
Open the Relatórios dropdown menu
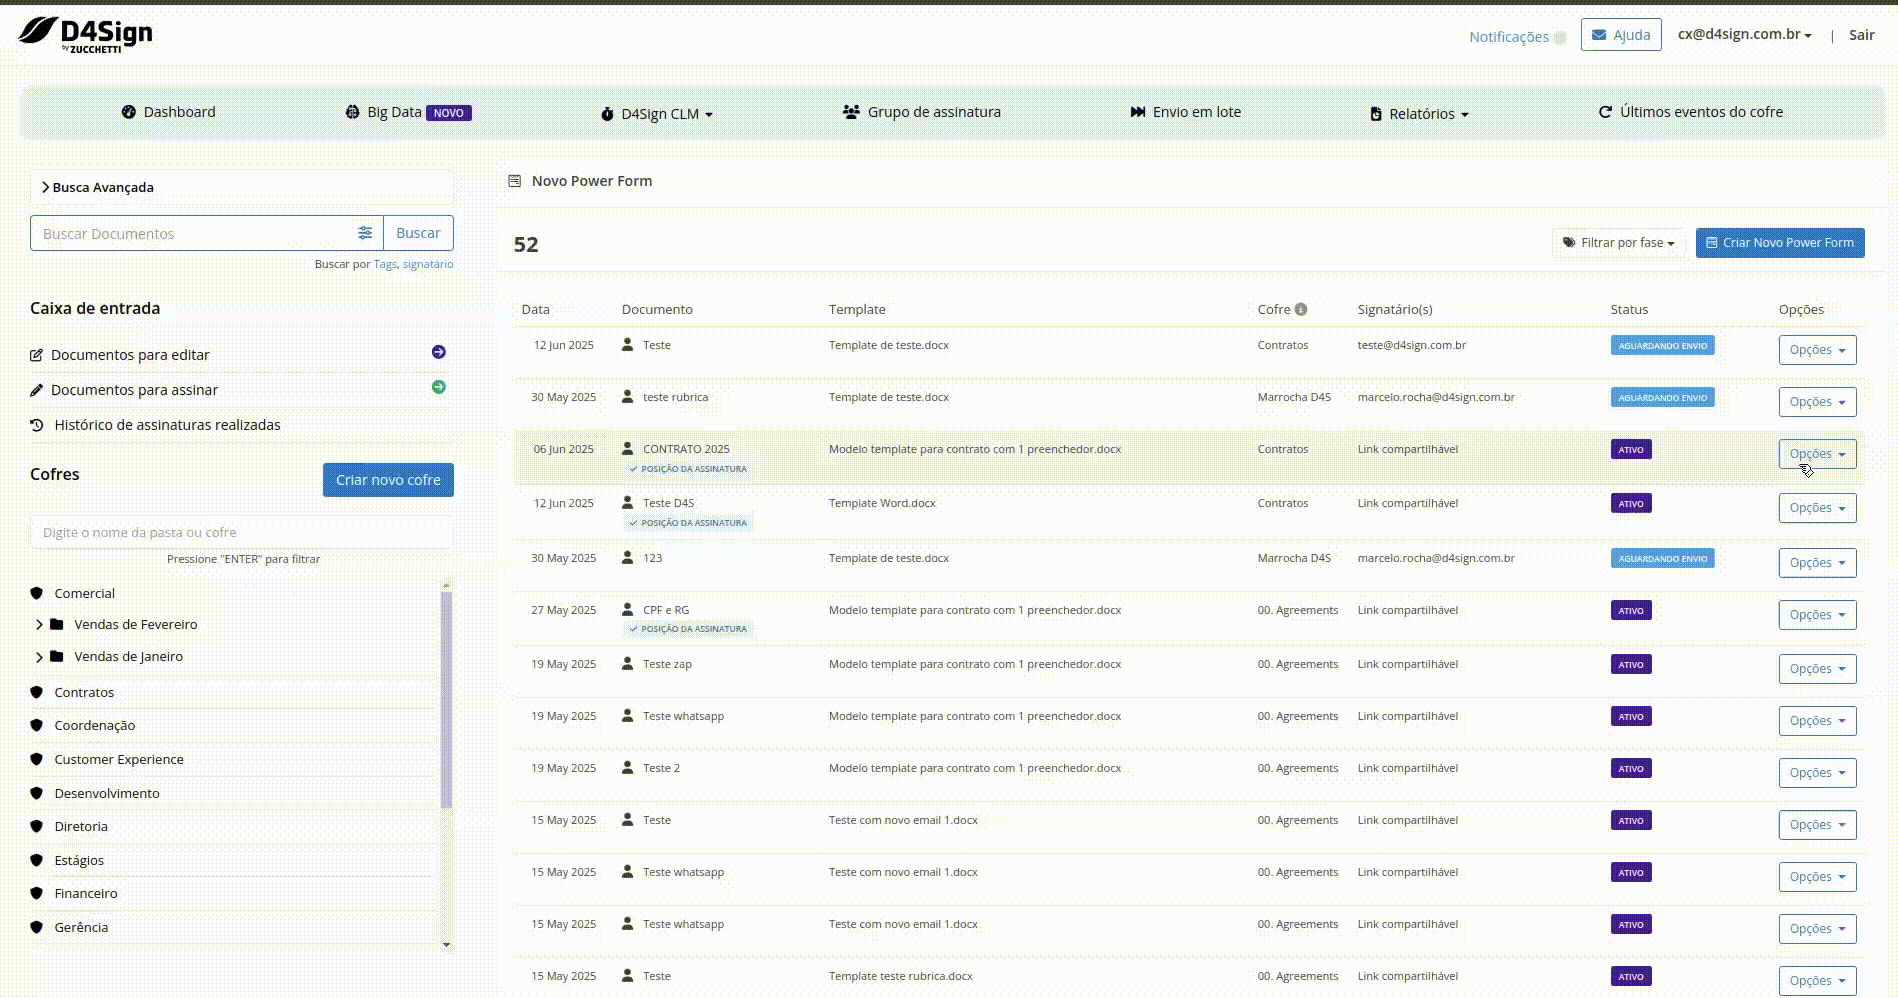point(1419,114)
